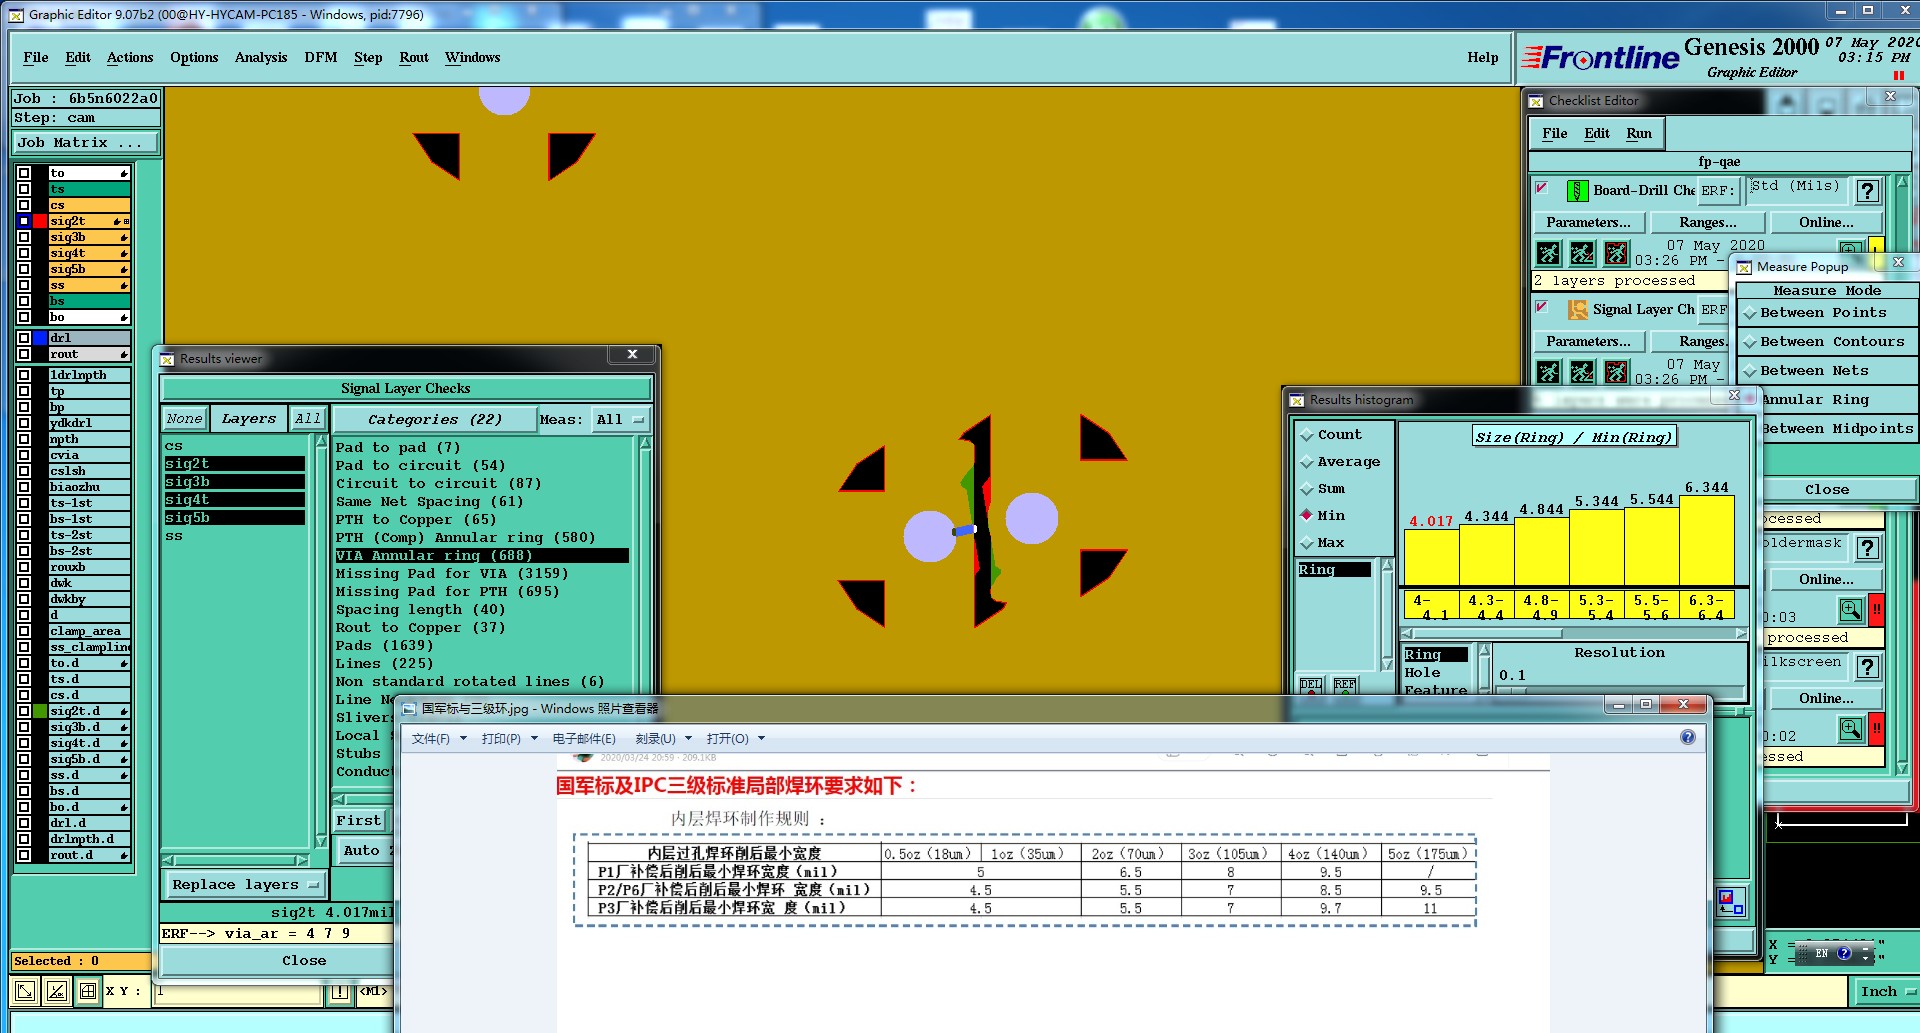Click magnifier results icon under silkscreen check
Image resolution: width=1920 pixels, height=1033 pixels.
[1850, 729]
